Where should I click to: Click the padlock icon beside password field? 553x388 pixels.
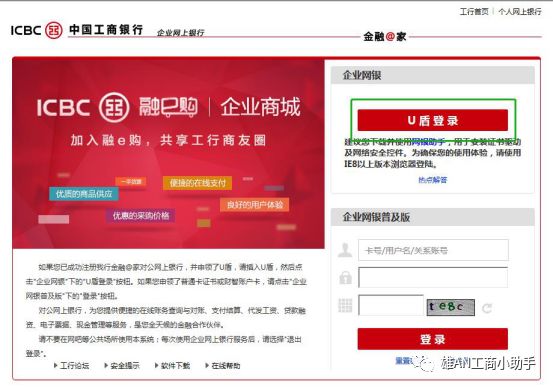[x=345, y=277]
